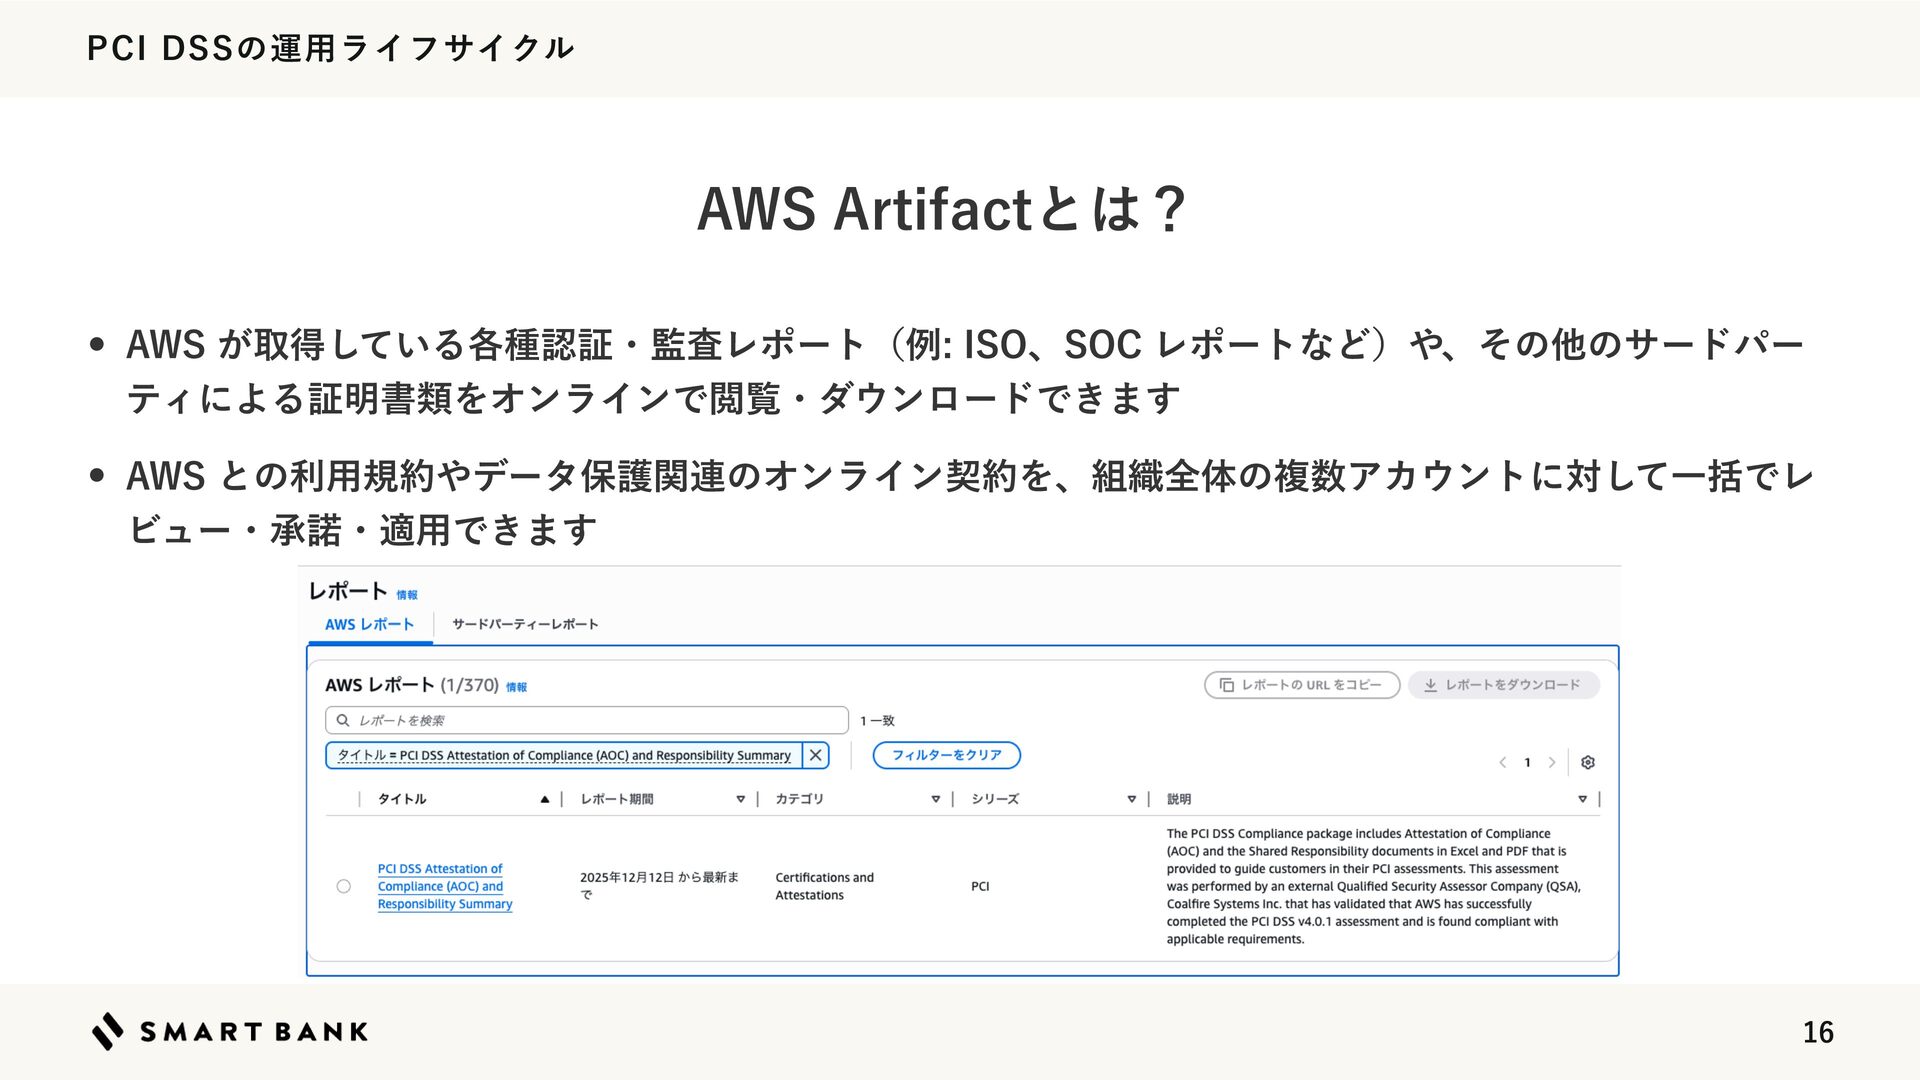Go to next page chevron

point(1552,762)
